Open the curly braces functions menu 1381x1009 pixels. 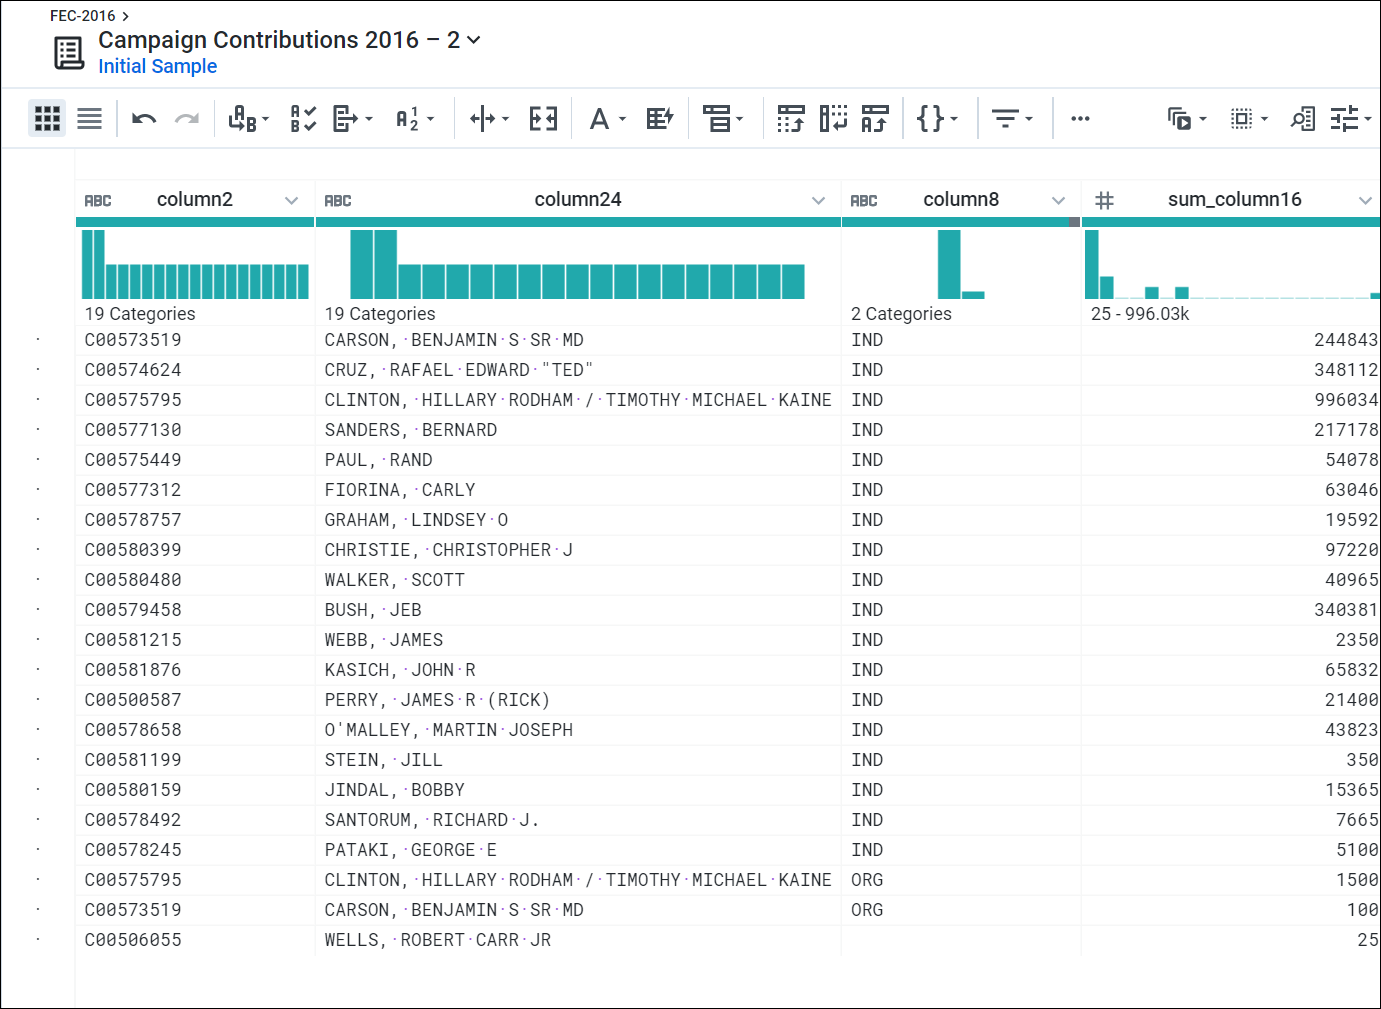click(937, 119)
